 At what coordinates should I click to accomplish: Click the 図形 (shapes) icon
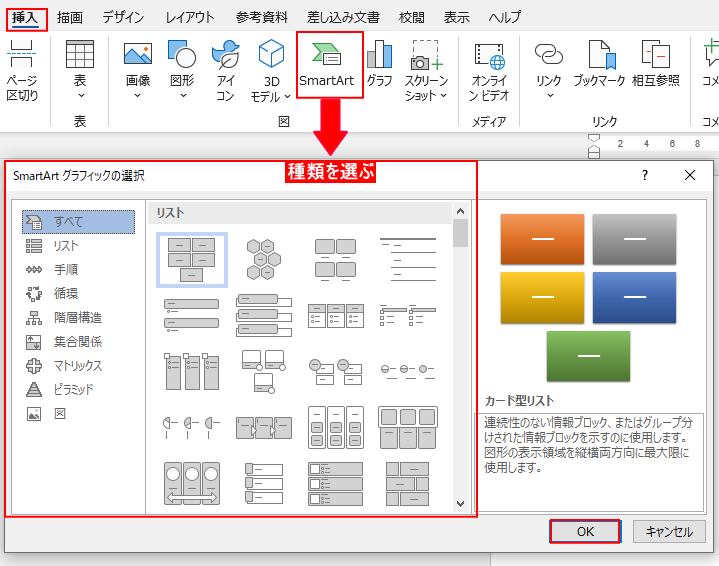pos(182,54)
